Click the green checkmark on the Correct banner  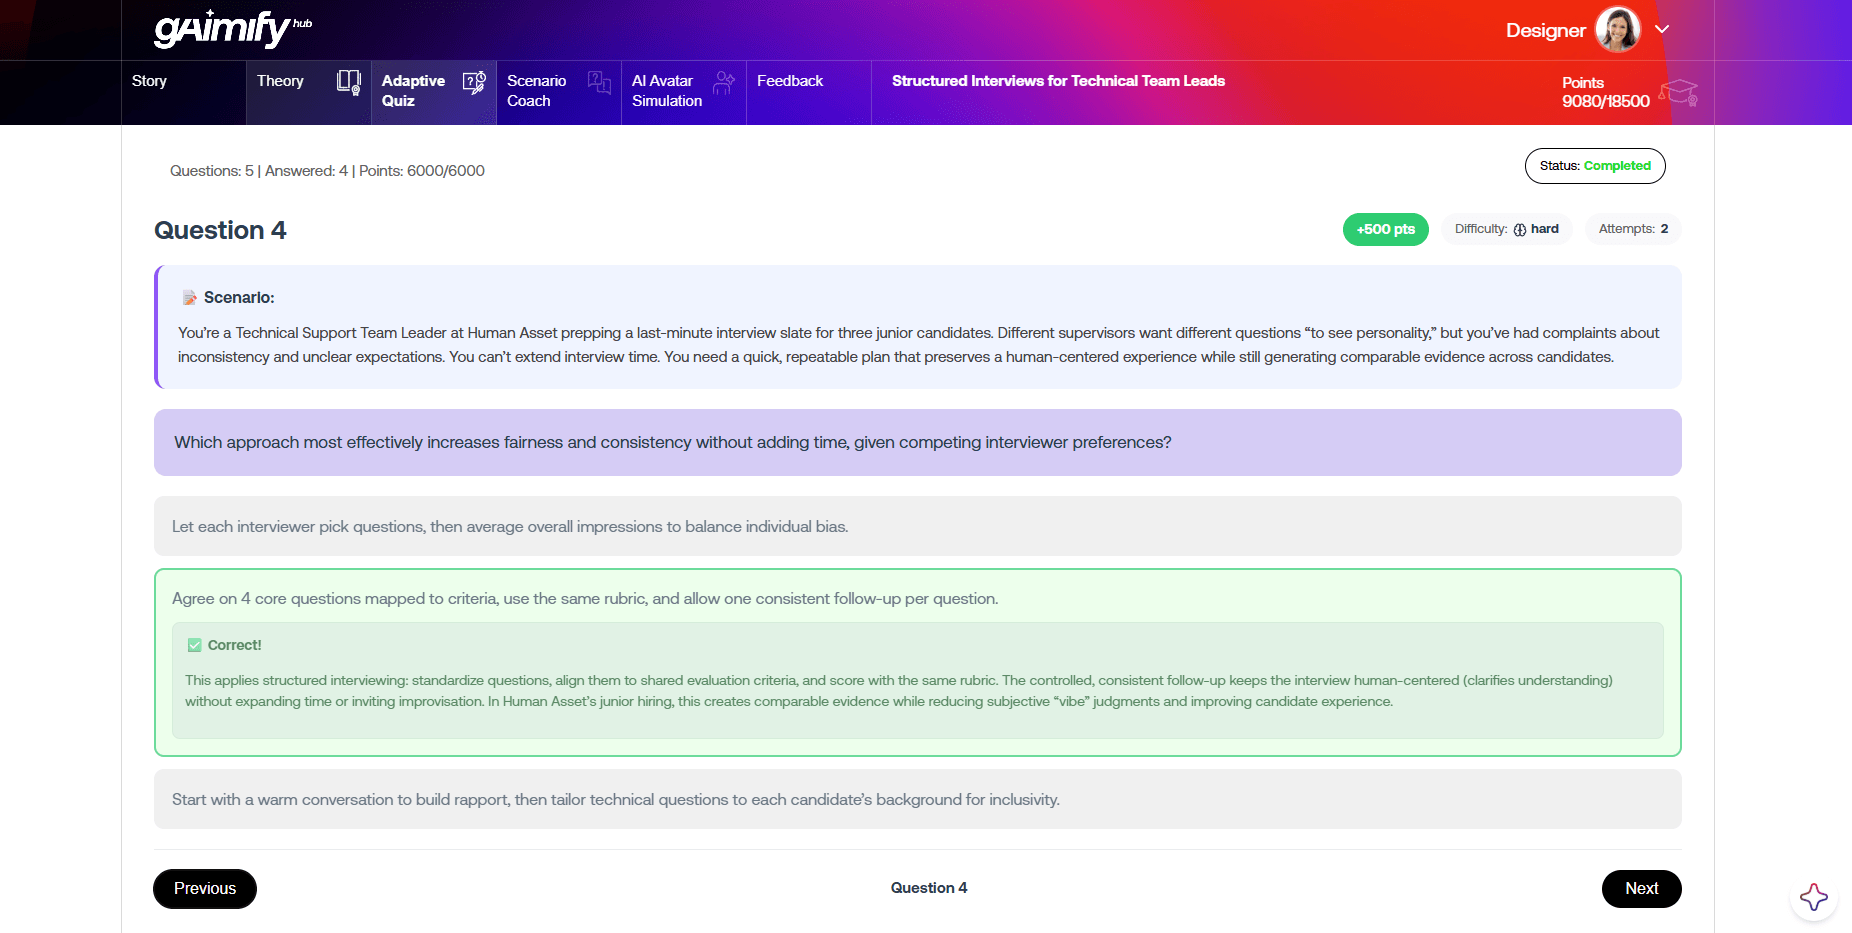click(x=193, y=644)
